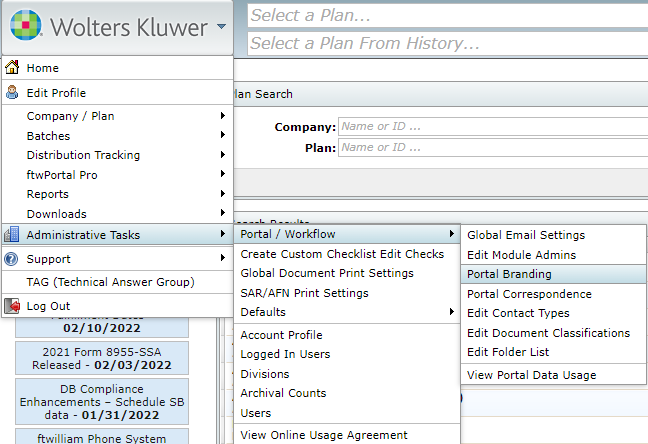Select Distribution Tracking menu item
The image size is (648, 444).
click(x=117, y=155)
